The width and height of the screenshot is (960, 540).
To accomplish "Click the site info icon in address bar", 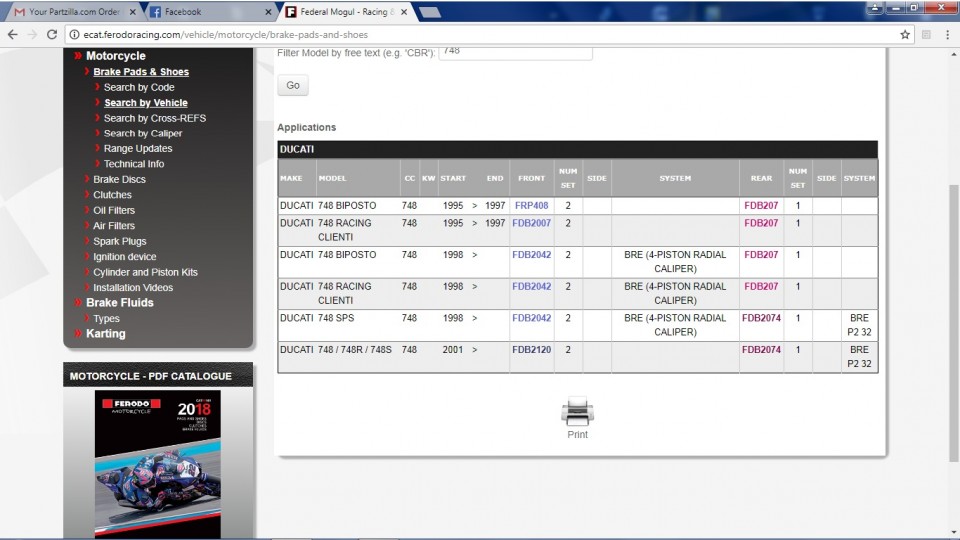I will tap(74, 35).
